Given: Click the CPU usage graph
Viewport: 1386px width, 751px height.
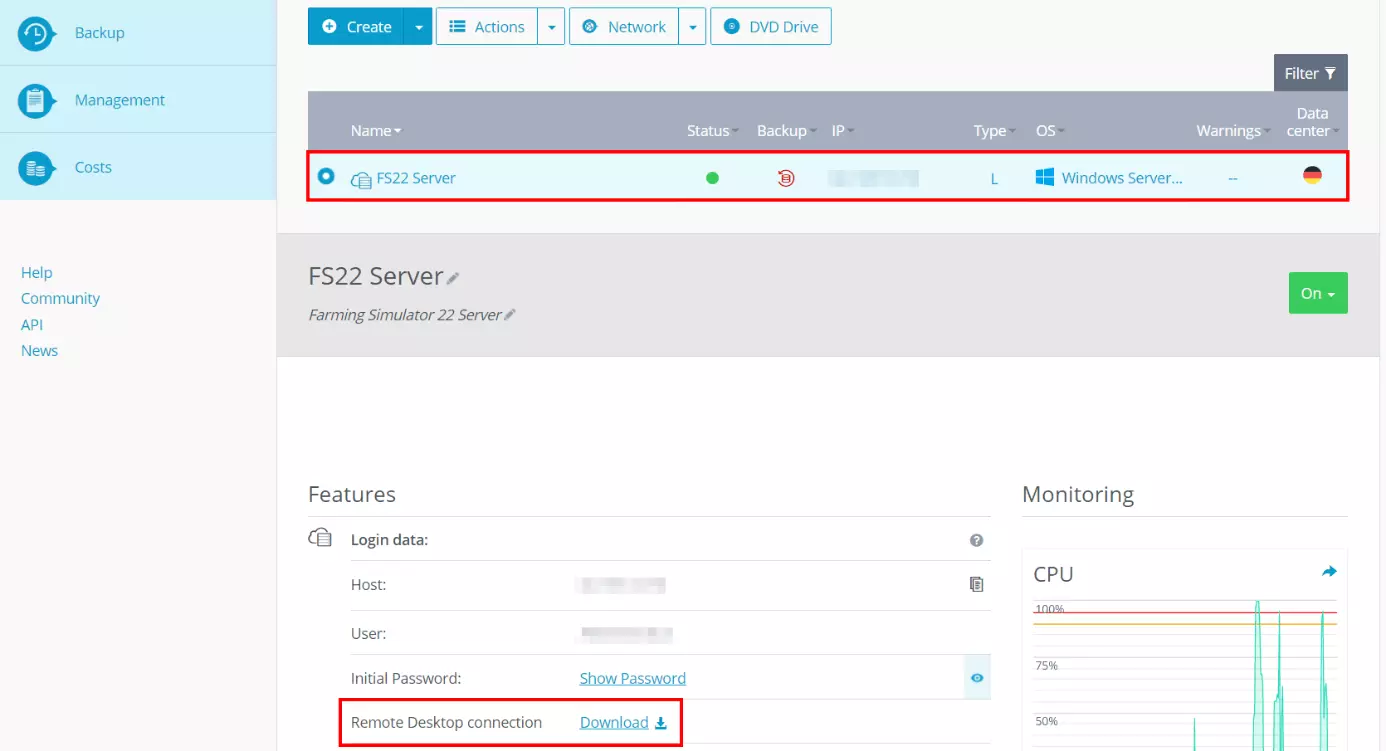Looking at the screenshot, I should click(1185, 675).
